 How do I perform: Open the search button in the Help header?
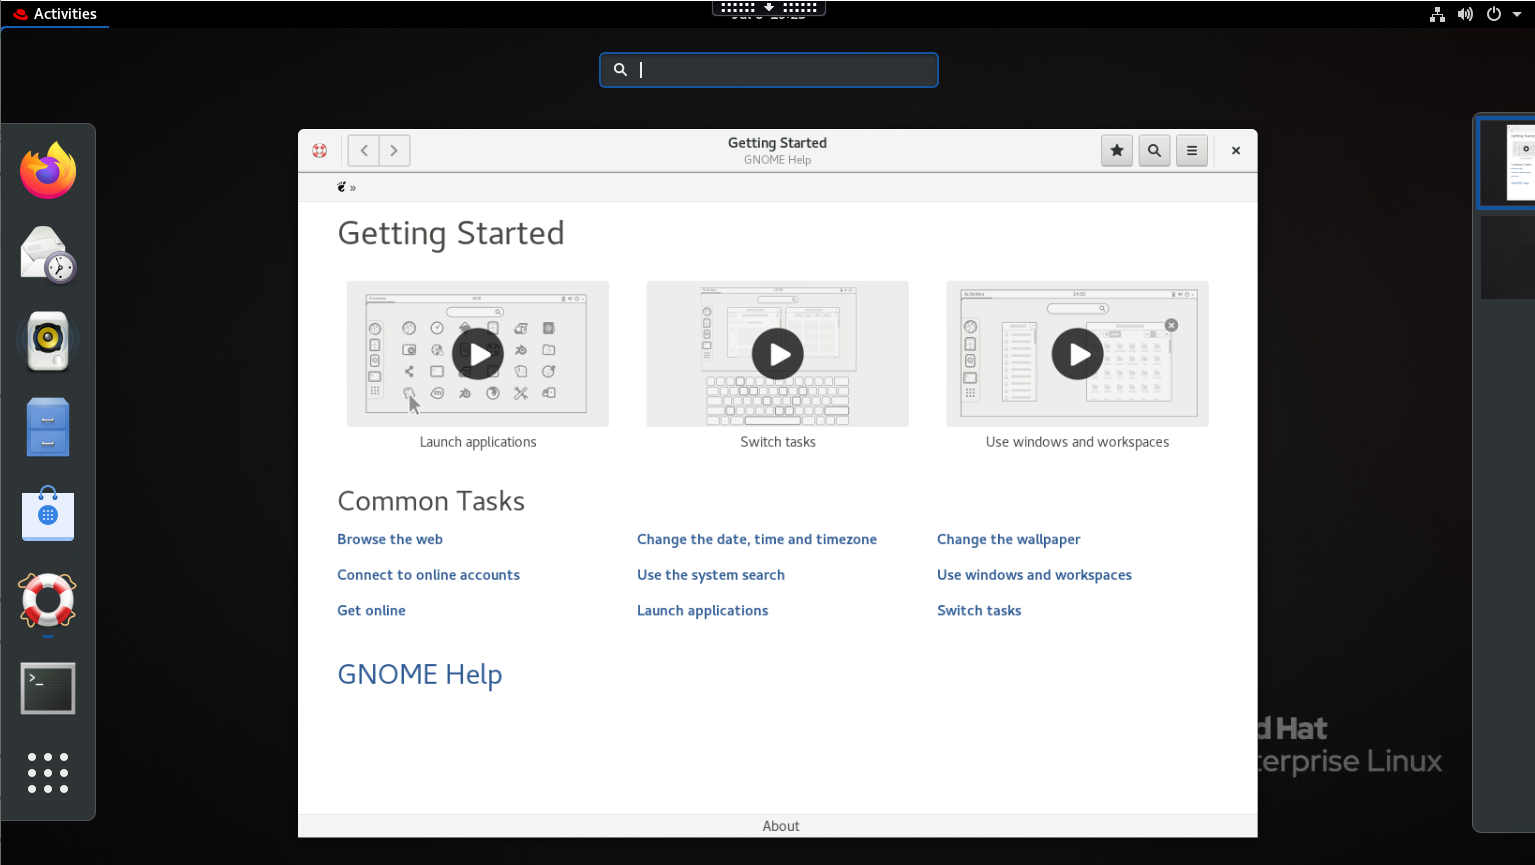1154,150
